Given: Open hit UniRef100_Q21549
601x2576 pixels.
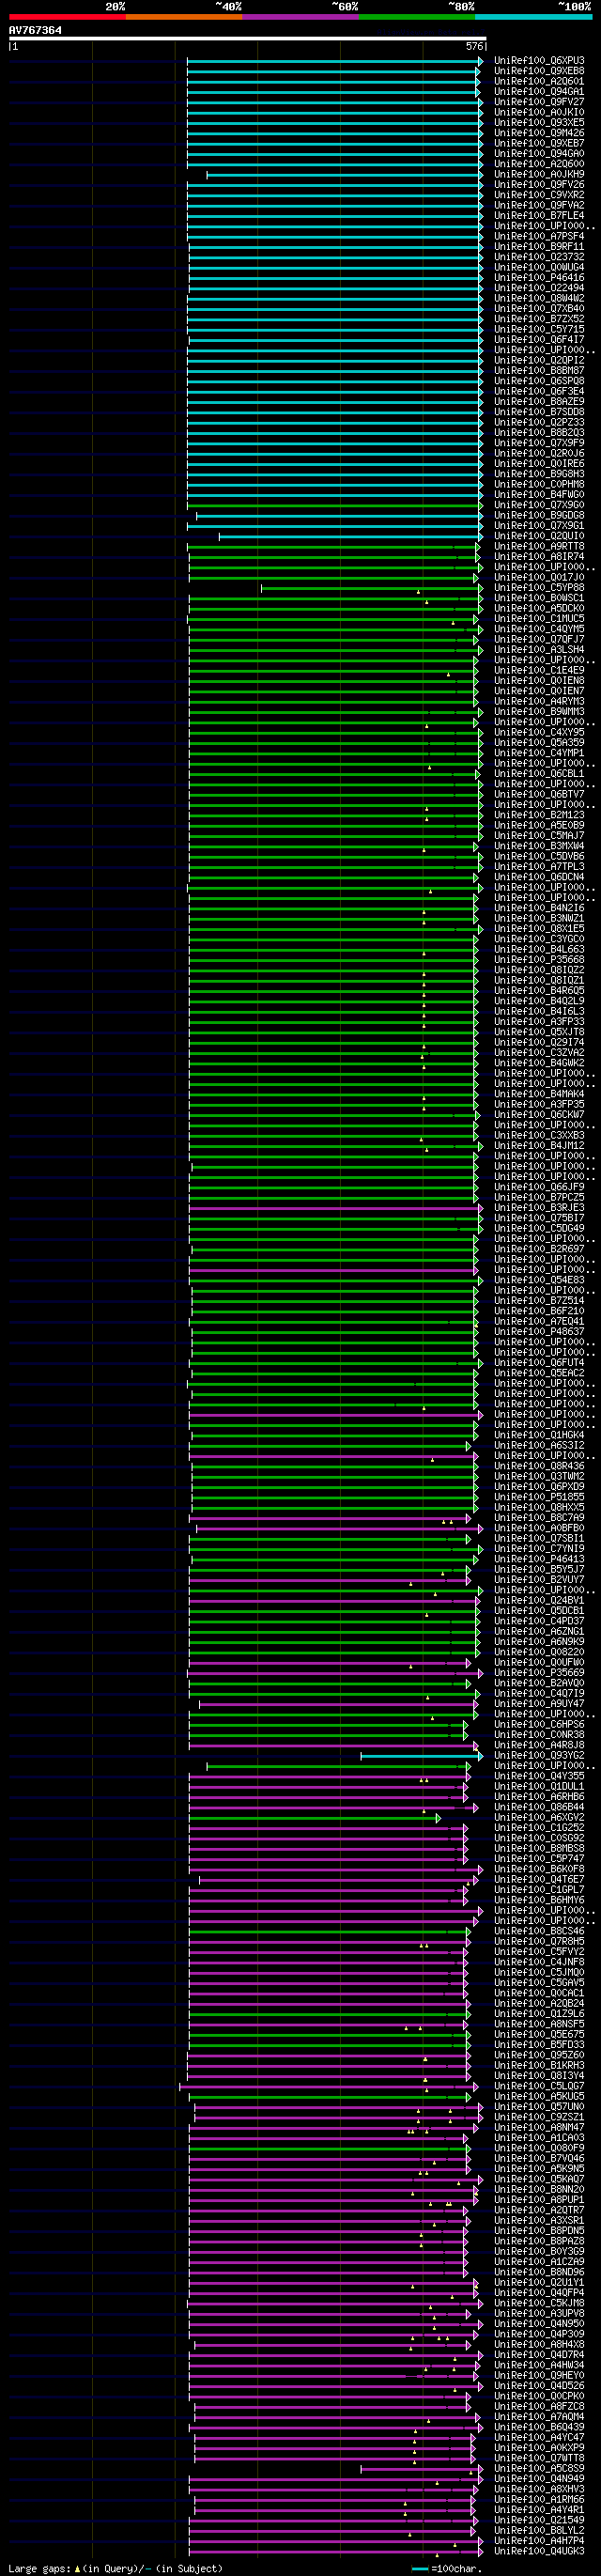Looking at the screenshot, I should (540, 2520).
